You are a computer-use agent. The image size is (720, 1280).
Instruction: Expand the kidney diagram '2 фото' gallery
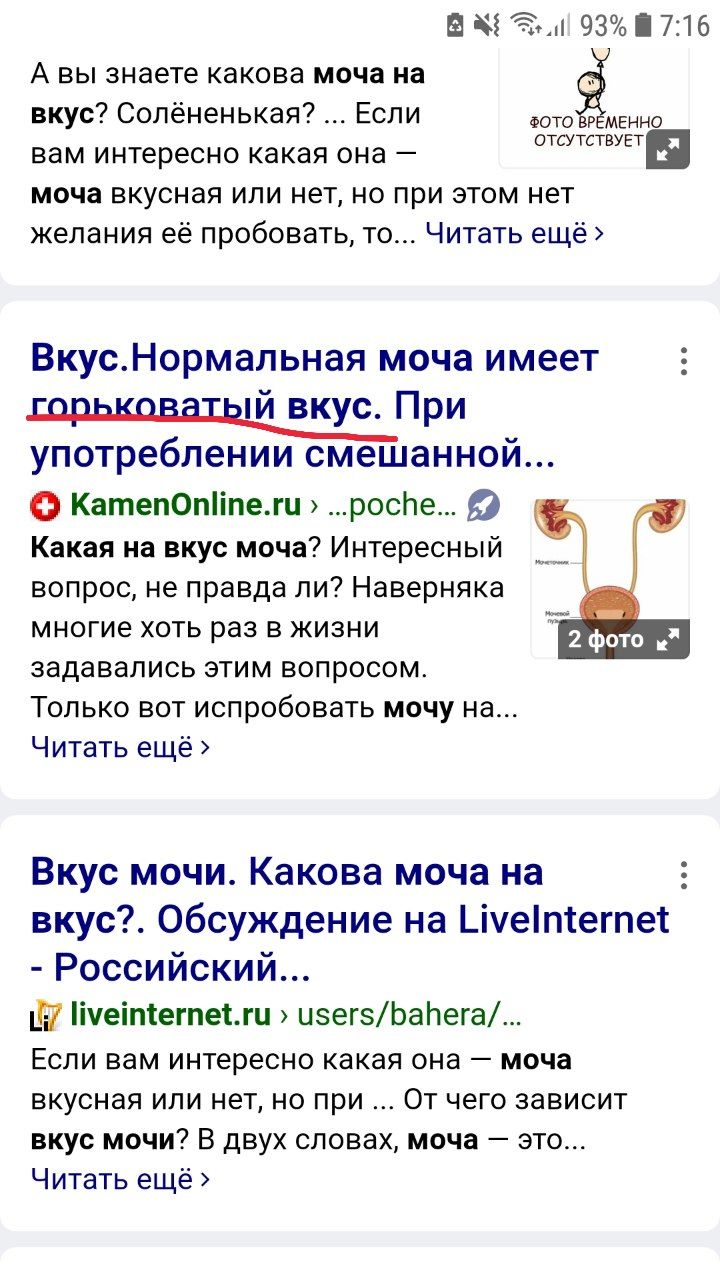(x=624, y=640)
